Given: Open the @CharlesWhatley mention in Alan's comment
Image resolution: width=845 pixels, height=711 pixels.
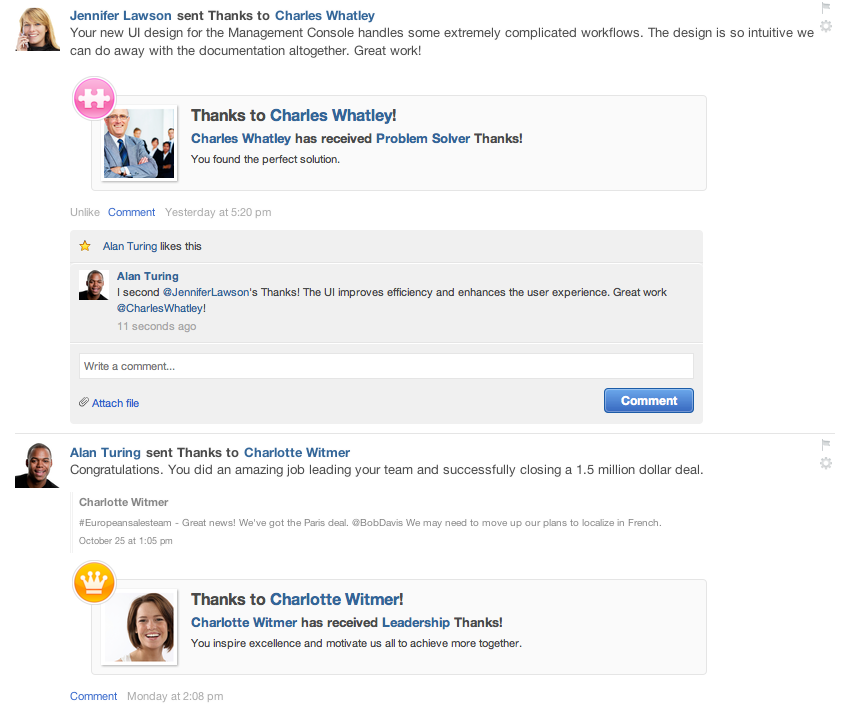Looking at the screenshot, I should click(x=160, y=308).
